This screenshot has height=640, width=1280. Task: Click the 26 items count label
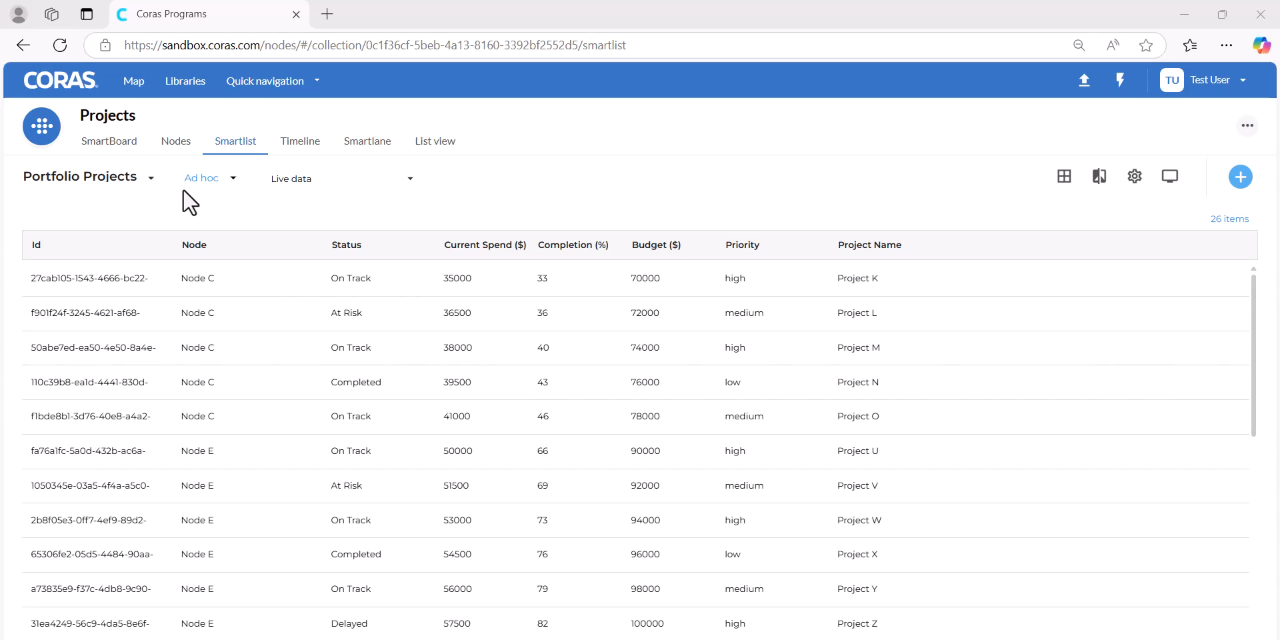point(1229,219)
